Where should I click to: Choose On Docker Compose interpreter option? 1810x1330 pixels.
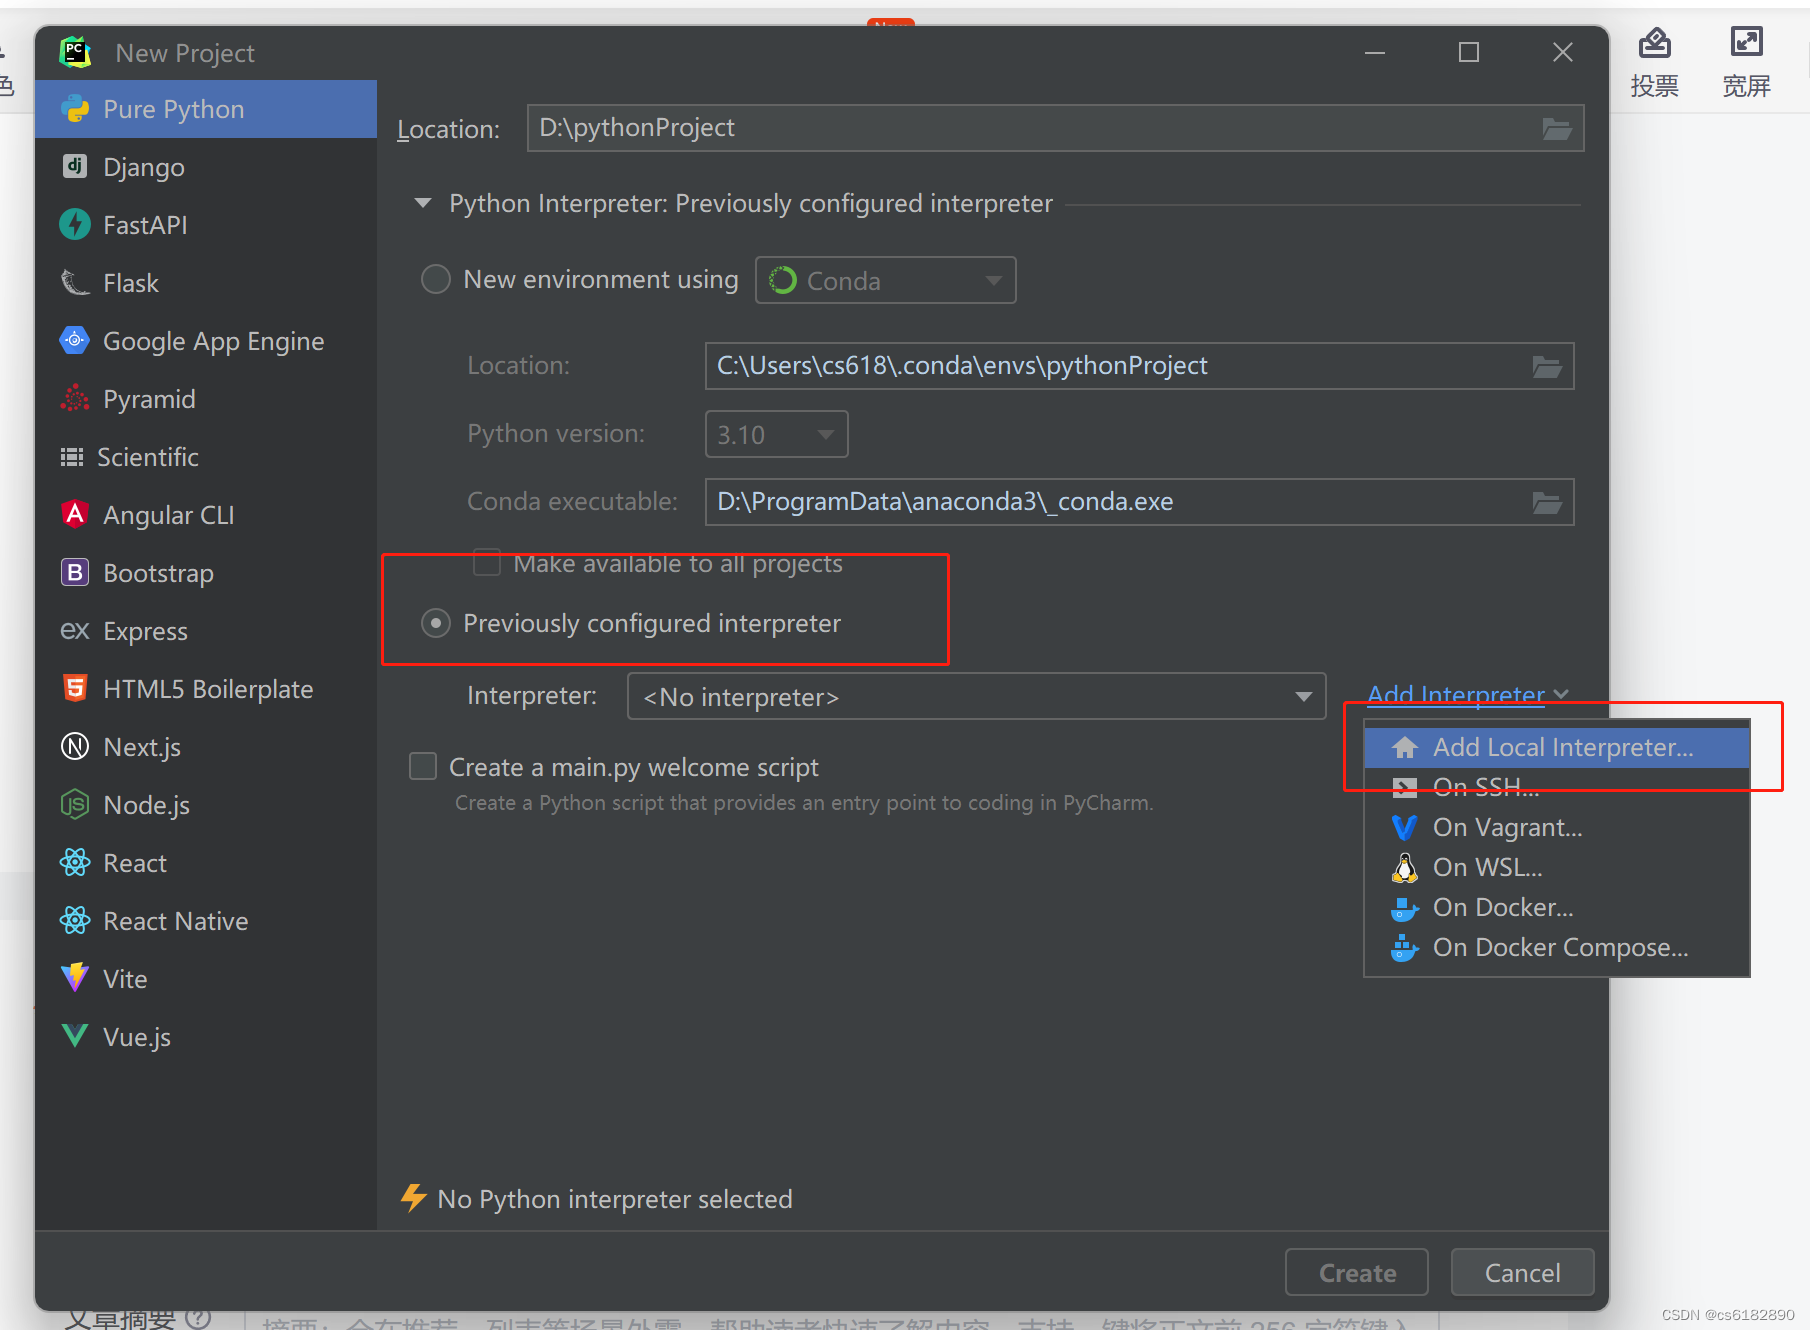coord(1558,947)
